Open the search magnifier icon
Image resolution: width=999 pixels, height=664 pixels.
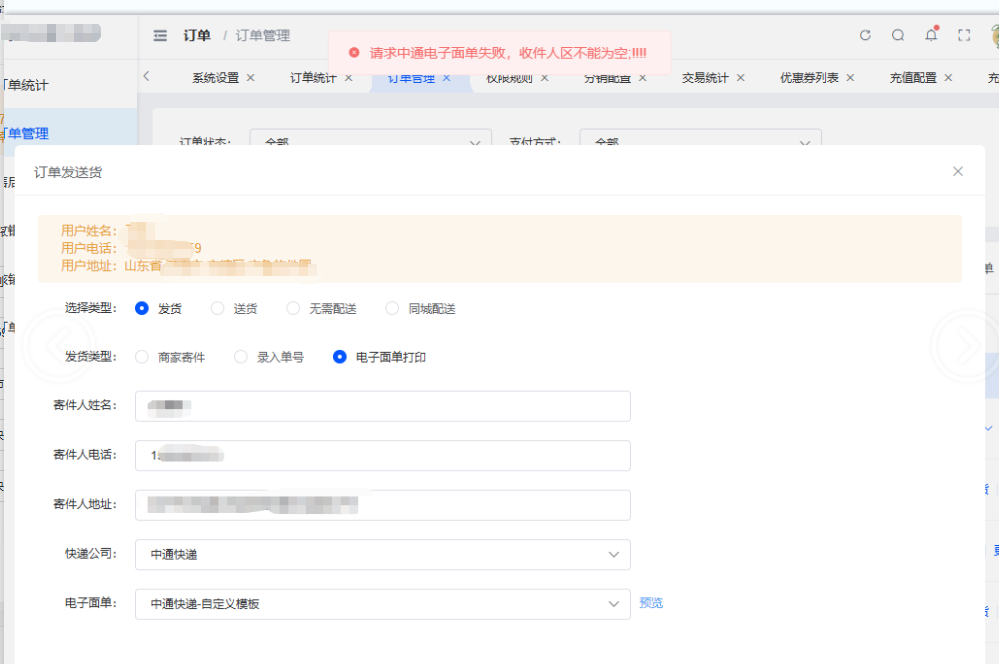[x=898, y=35]
